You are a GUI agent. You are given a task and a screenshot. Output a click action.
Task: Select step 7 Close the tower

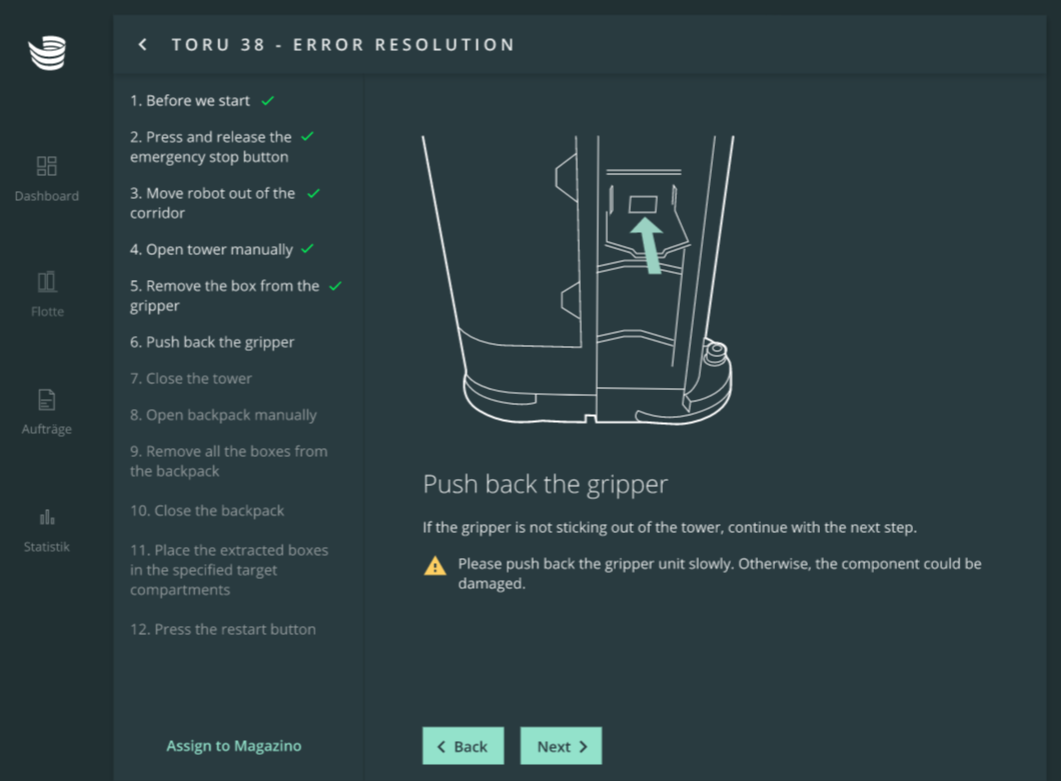click(191, 379)
